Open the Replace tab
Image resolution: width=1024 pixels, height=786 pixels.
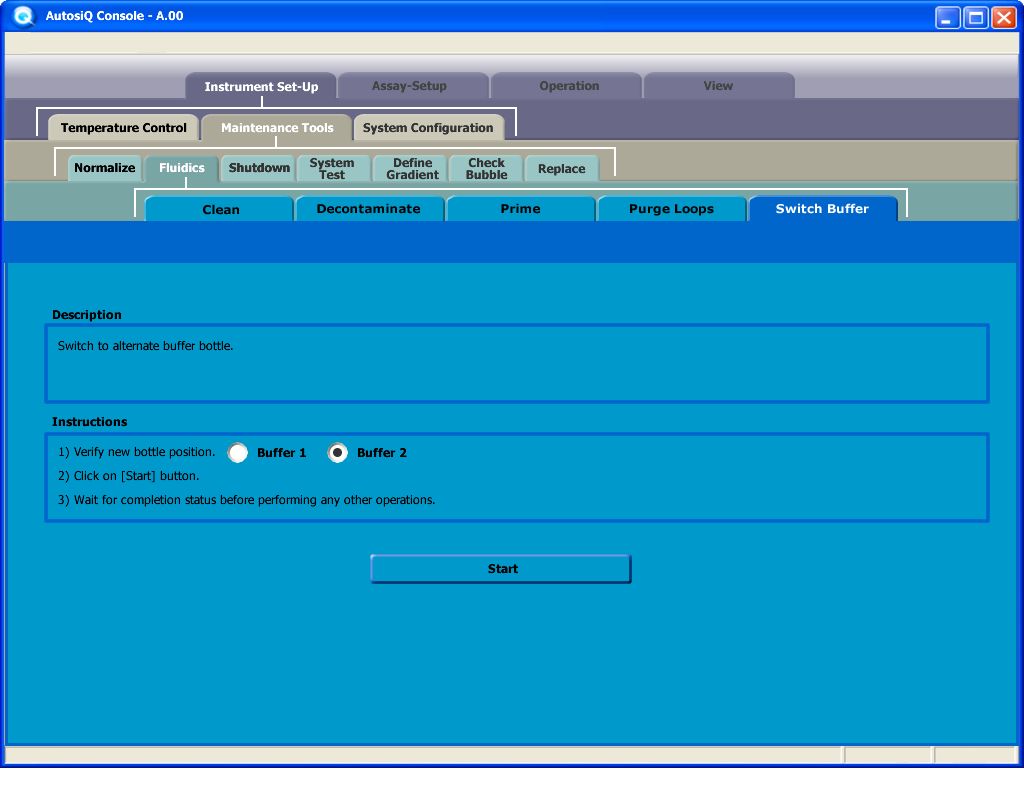click(x=561, y=169)
